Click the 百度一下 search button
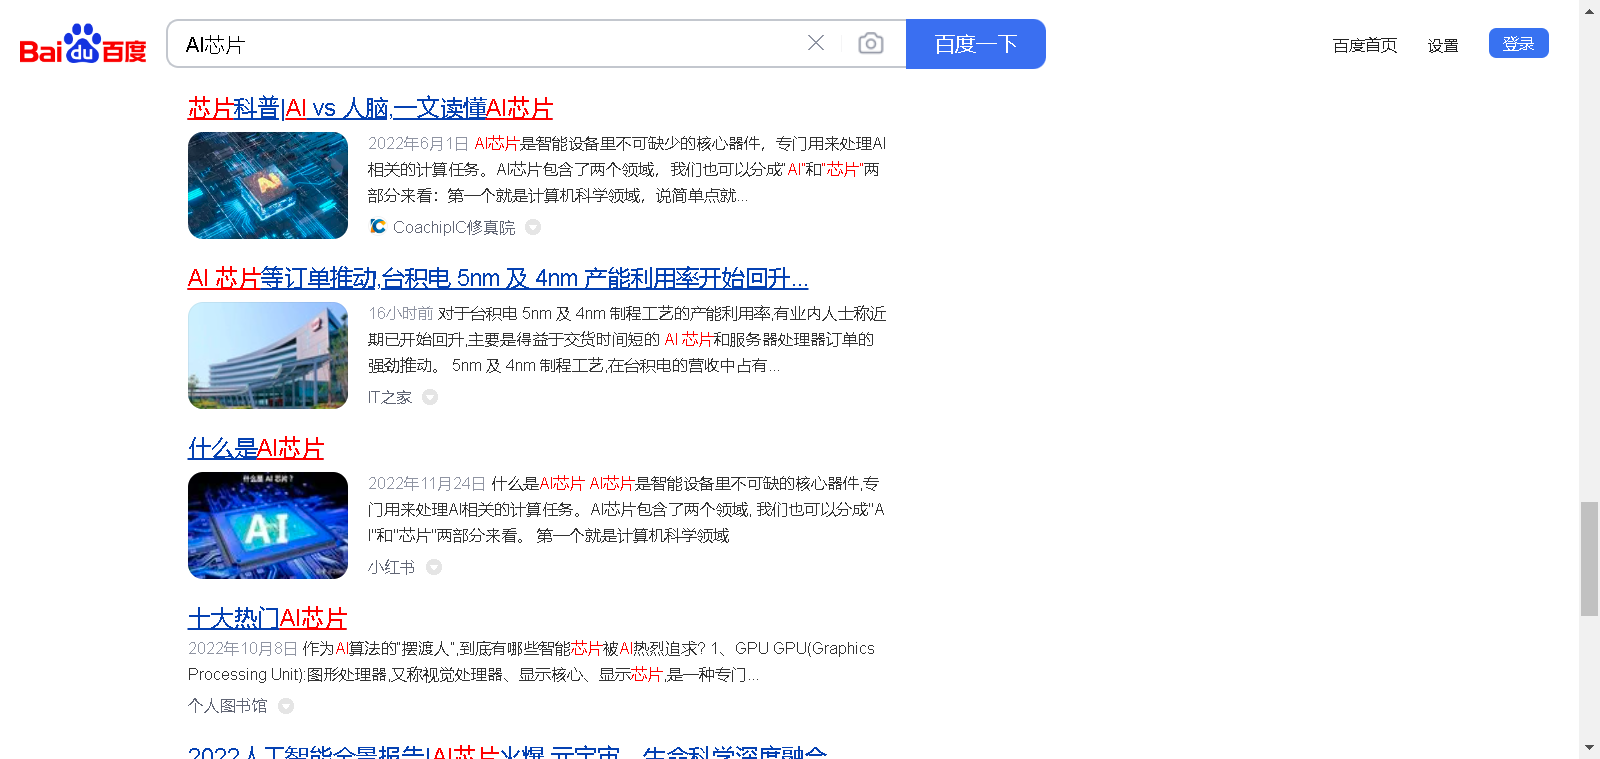The height and width of the screenshot is (759, 1600). coord(976,44)
